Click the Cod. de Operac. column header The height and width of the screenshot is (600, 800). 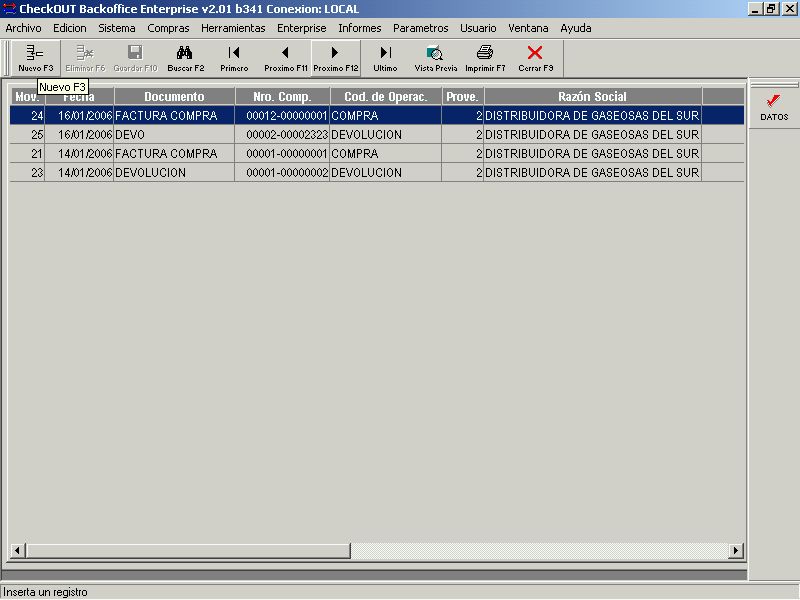[386, 96]
